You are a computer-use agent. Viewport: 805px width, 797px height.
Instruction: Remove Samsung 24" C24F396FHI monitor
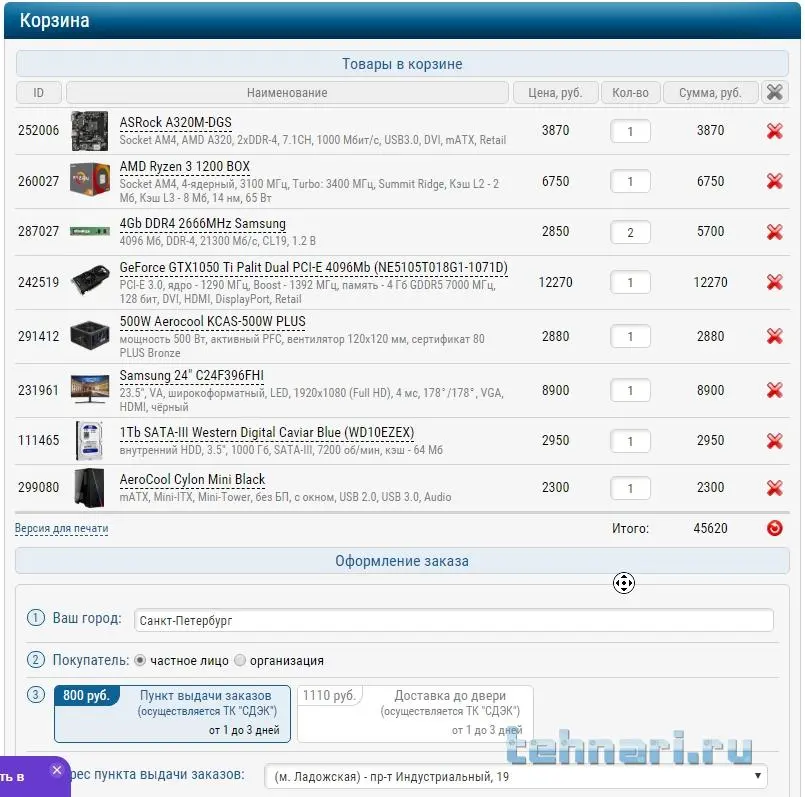pos(774,390)
